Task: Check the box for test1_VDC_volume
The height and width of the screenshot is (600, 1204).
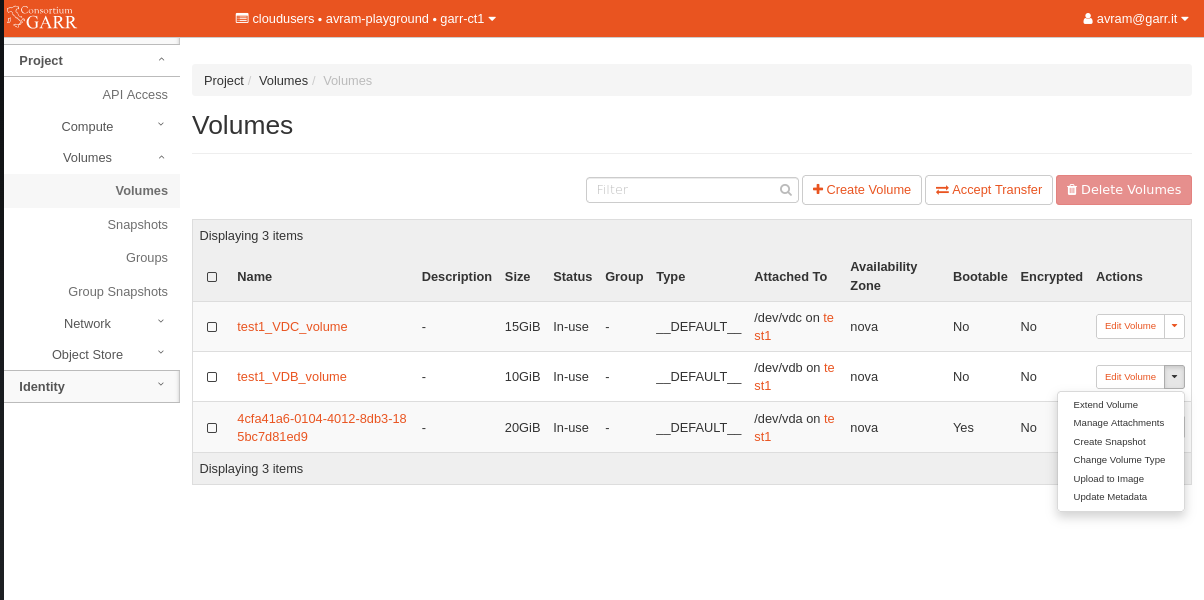Action: coord(212,327)
